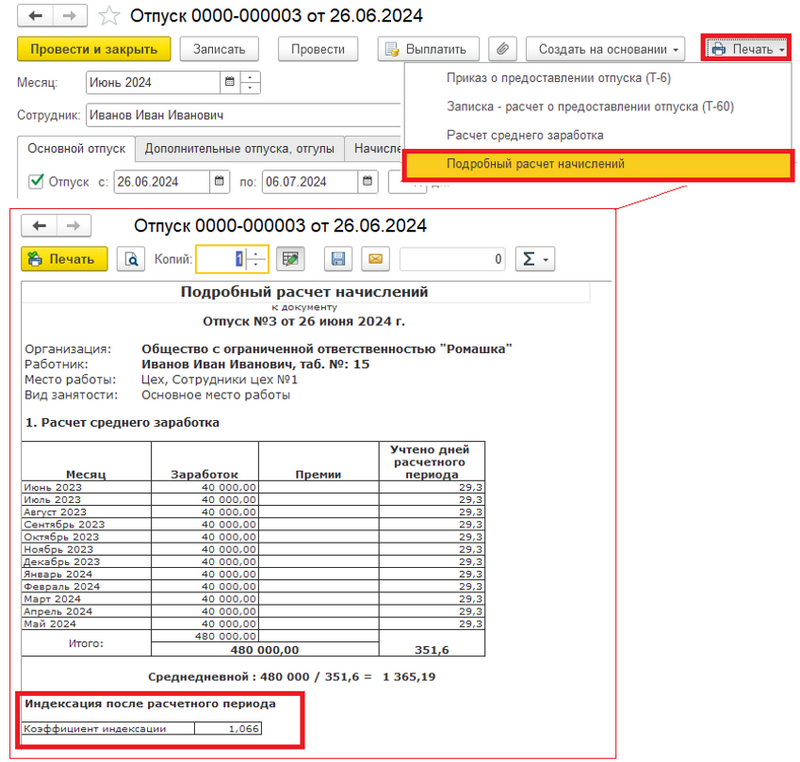Open calendar picker for vacation end date 06.07.2024
800x762 pixels.
[x=368, y=182]
